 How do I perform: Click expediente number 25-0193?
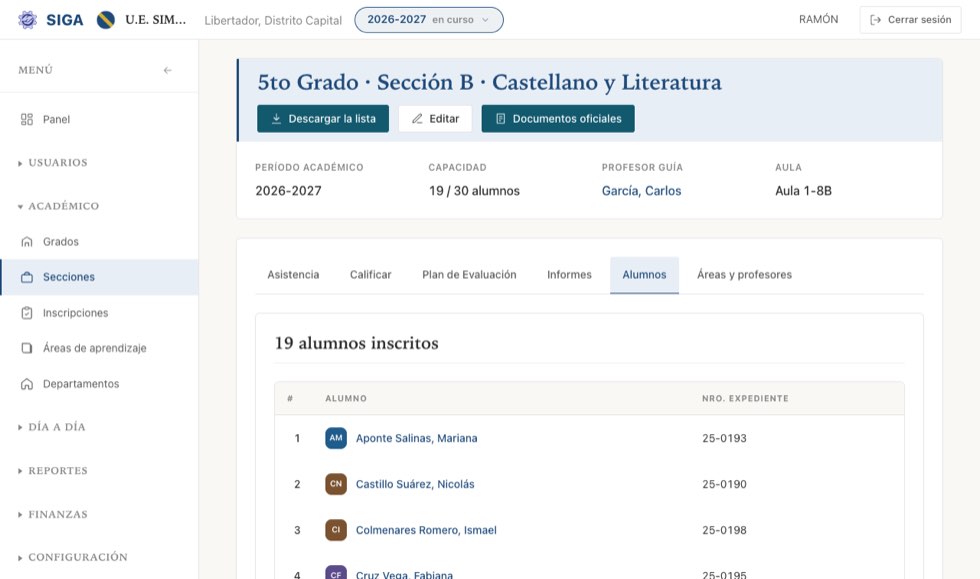point(724,438)
